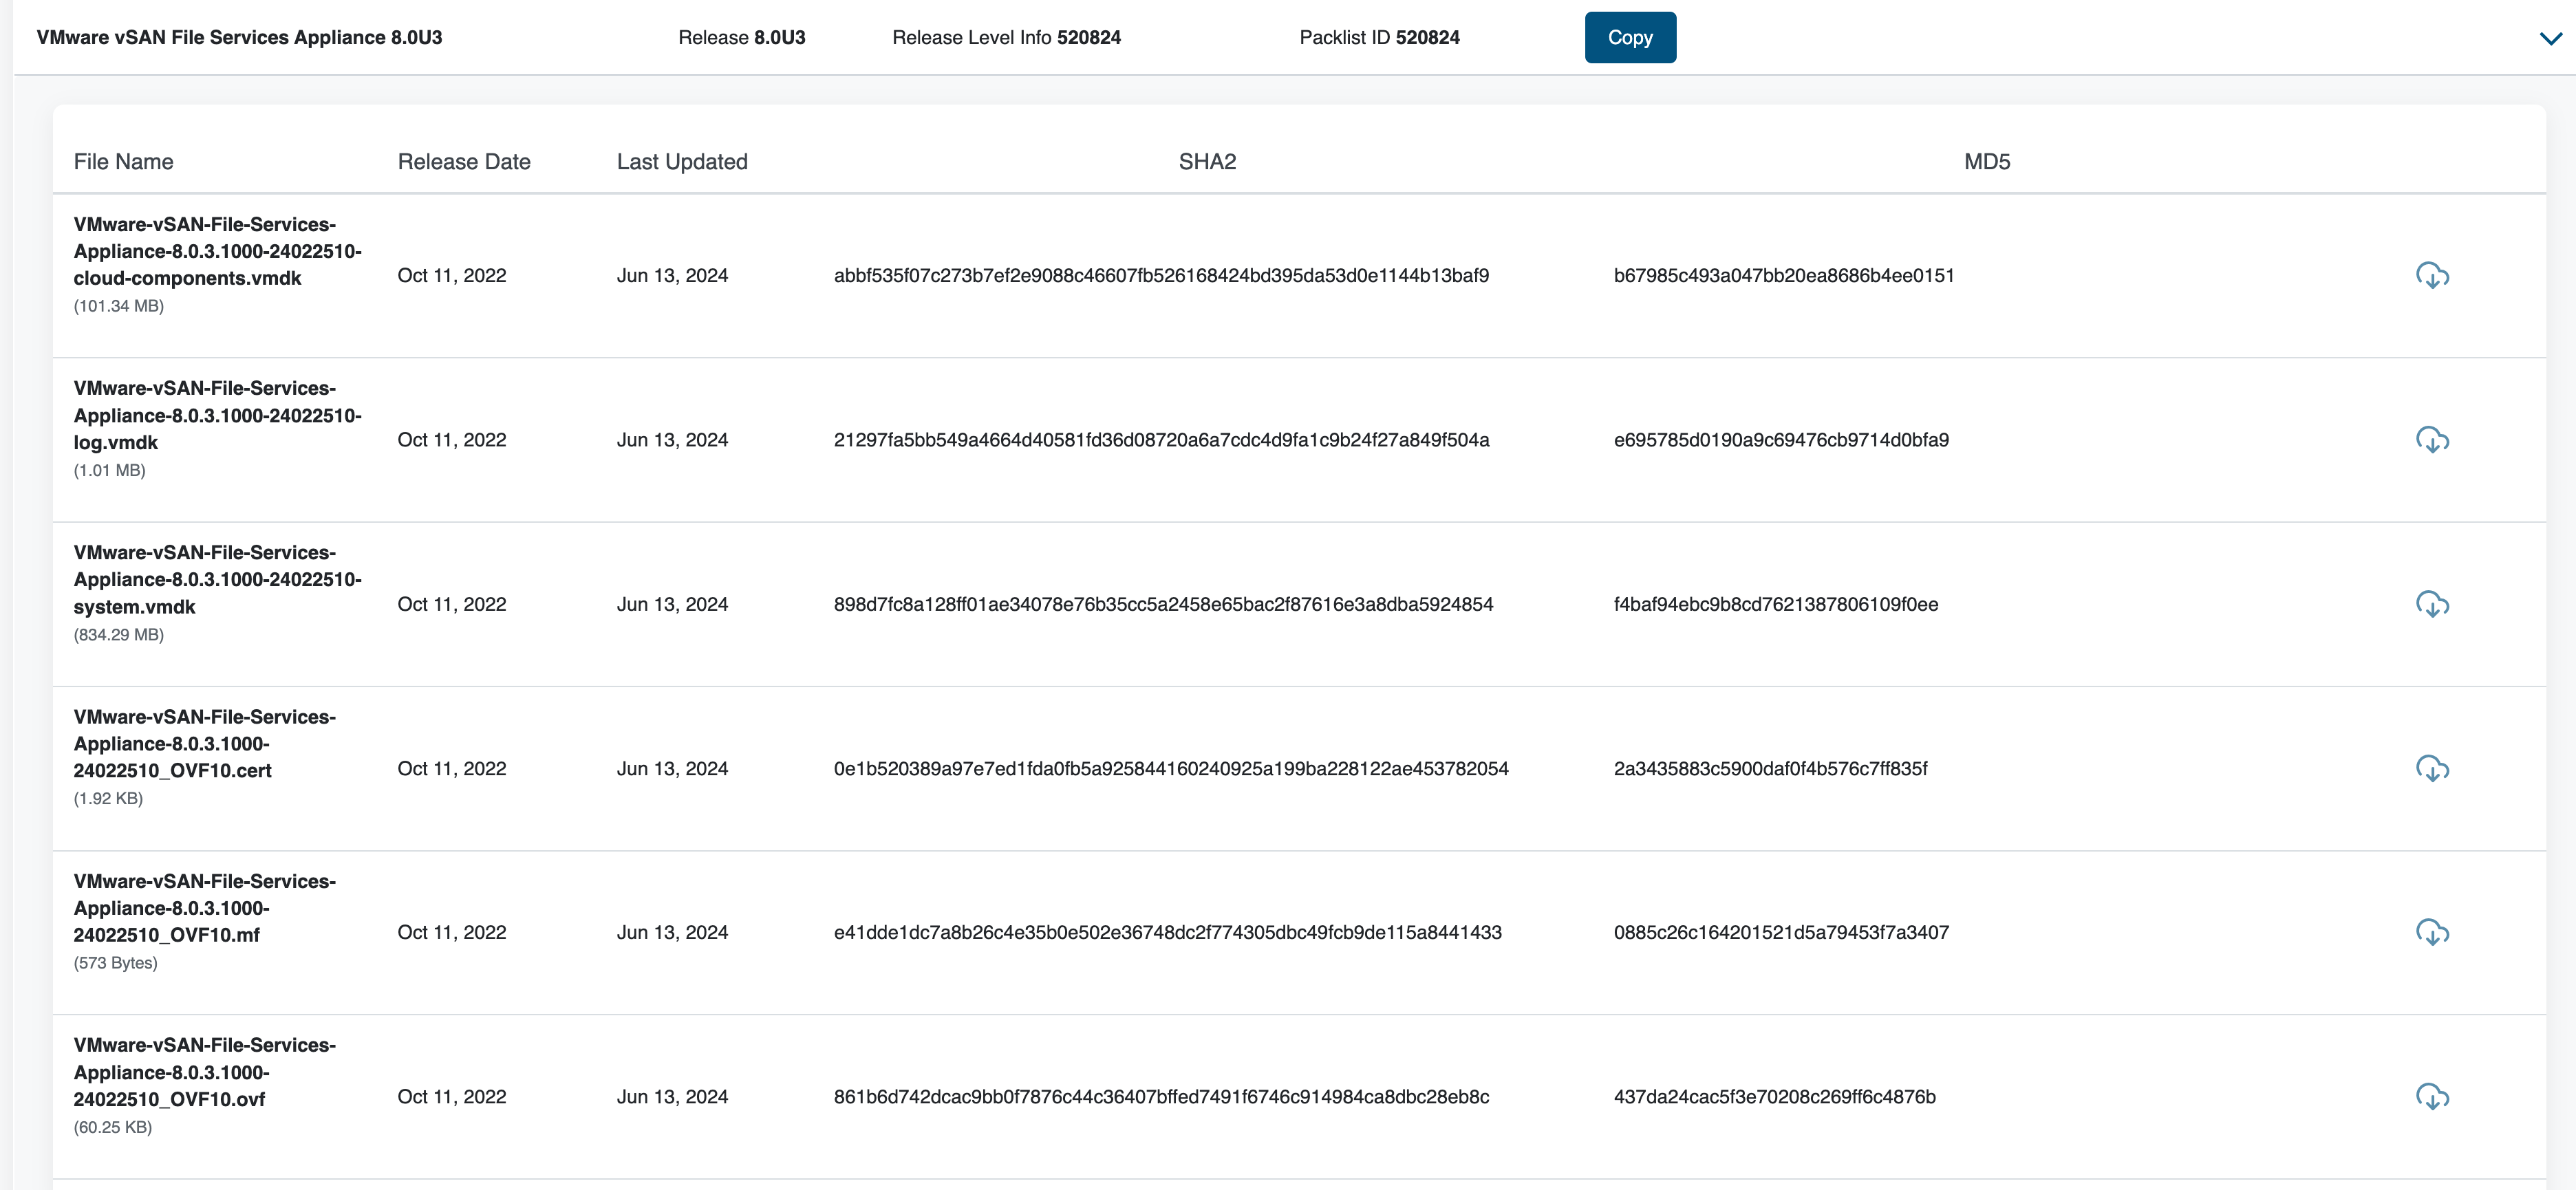Select the Last Updated column header
The width and height of the screenshot is (2576, 1190).
[x=682, y=161]
